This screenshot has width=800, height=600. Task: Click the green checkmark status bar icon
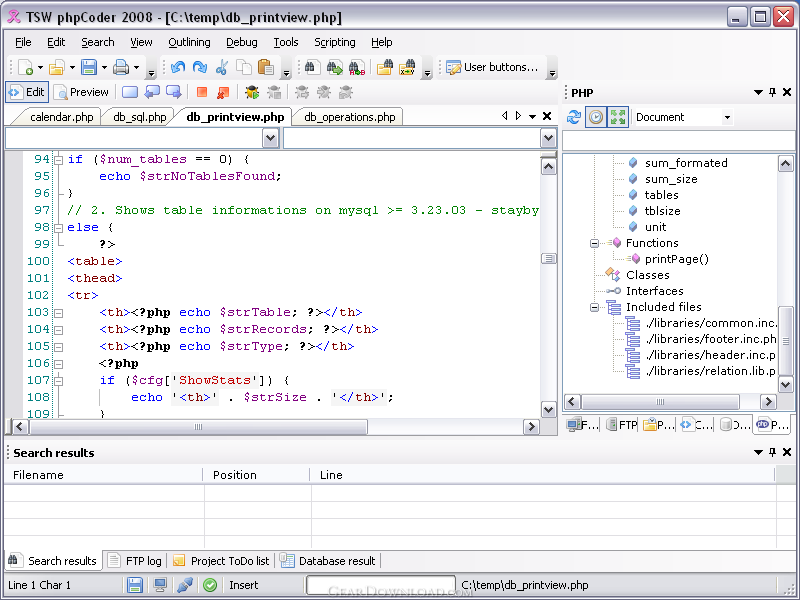click(210, 585)
